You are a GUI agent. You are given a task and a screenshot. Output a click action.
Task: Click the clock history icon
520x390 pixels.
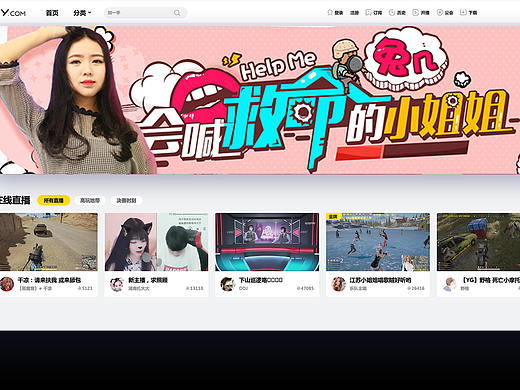tap(392, 12)
